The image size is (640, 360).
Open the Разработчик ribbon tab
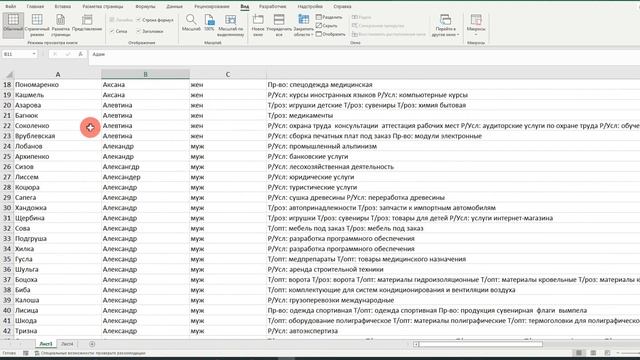(x=273, y=7)
